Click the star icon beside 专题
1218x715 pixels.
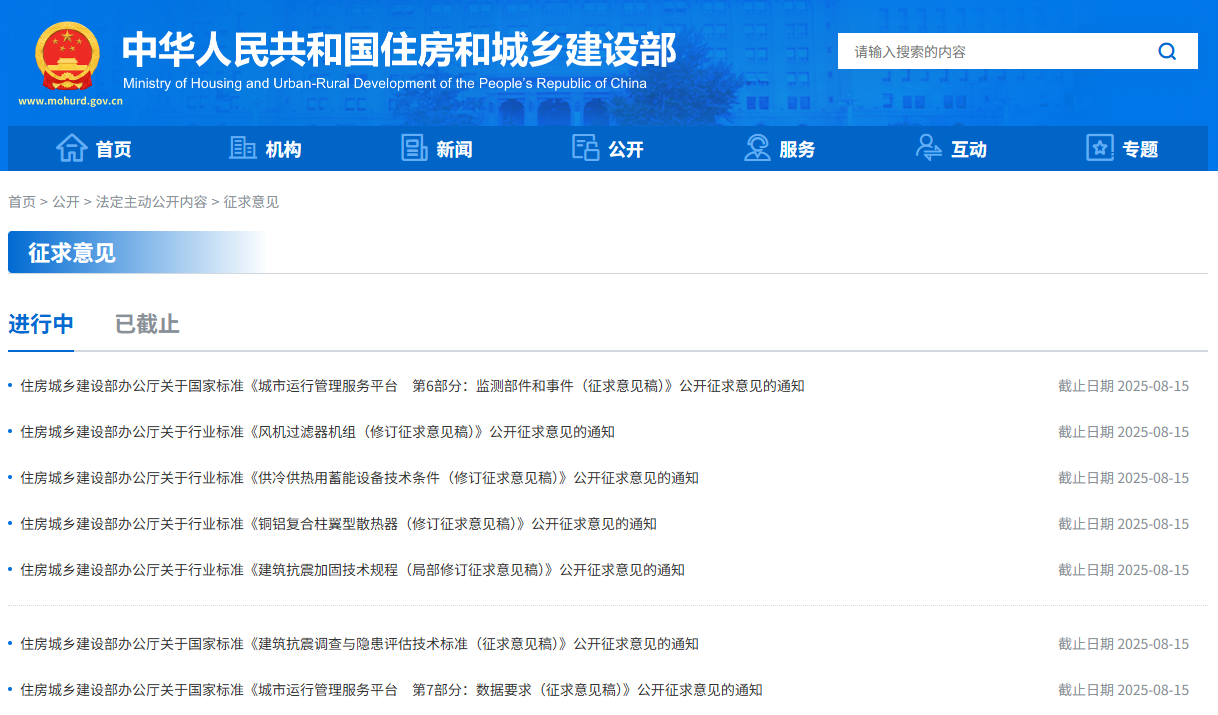(x=1100, y=148)
